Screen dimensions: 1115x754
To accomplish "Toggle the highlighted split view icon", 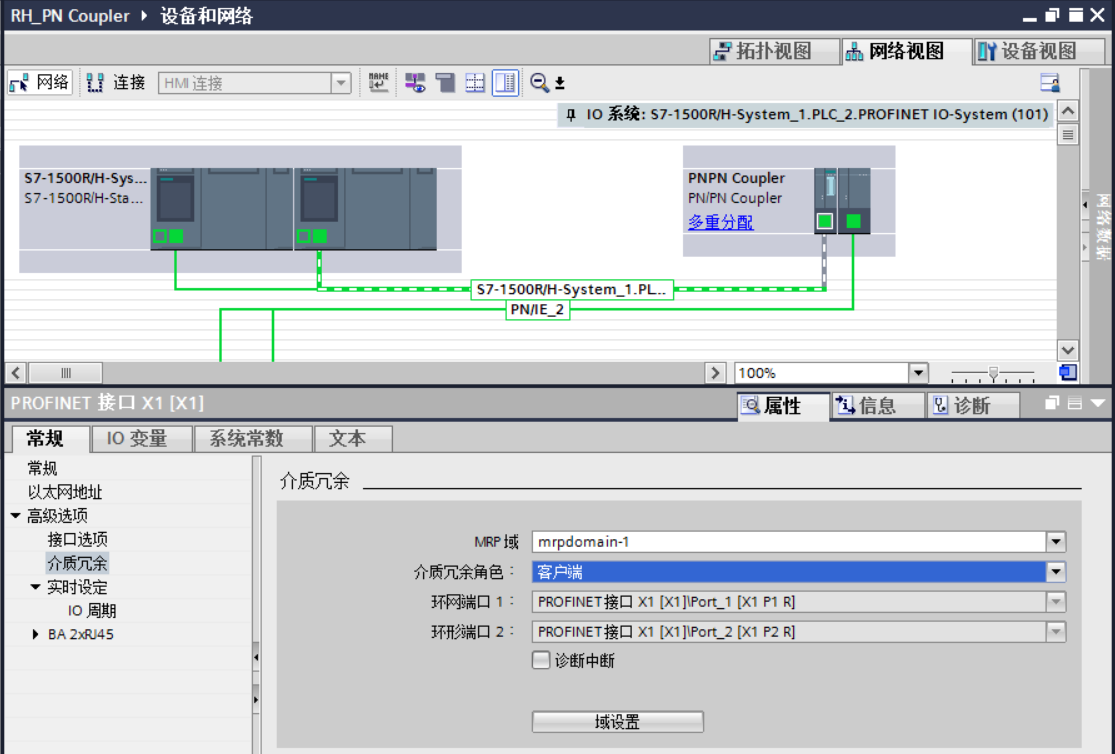I will tap(506, 83).
